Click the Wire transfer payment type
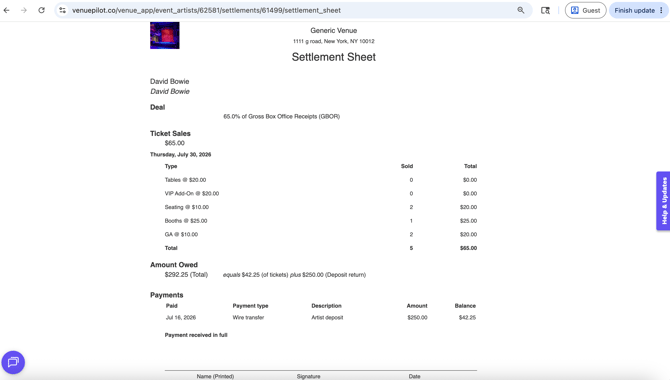Viewport: 670px width, 380px height. pyautogui.click(x=248, y=318)
